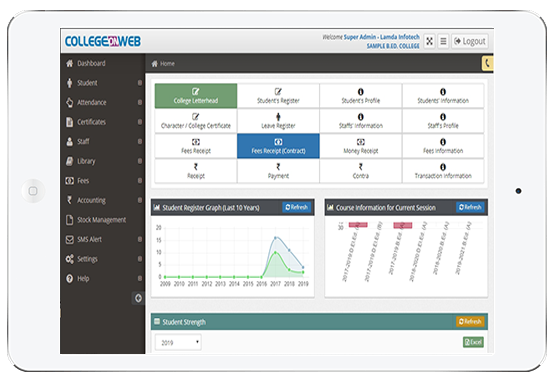552x384 pixels.
Task: Export Student Strength via Excel button
Action: pos(473,342)
